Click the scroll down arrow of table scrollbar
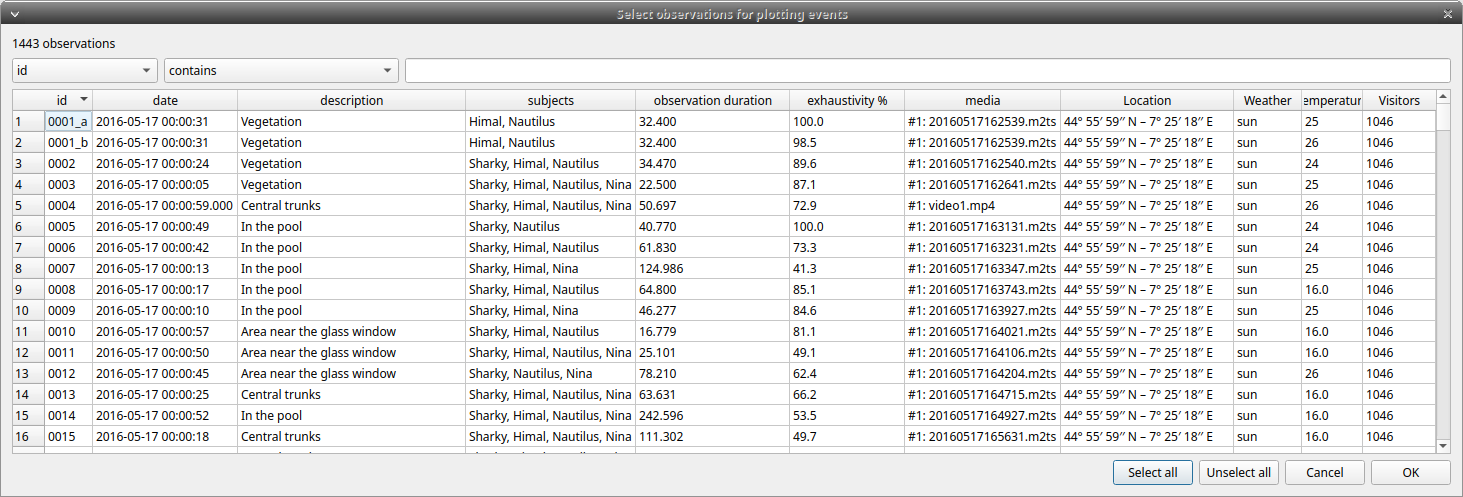The width and height of the screenshot is (1463, 497). 1442,446
